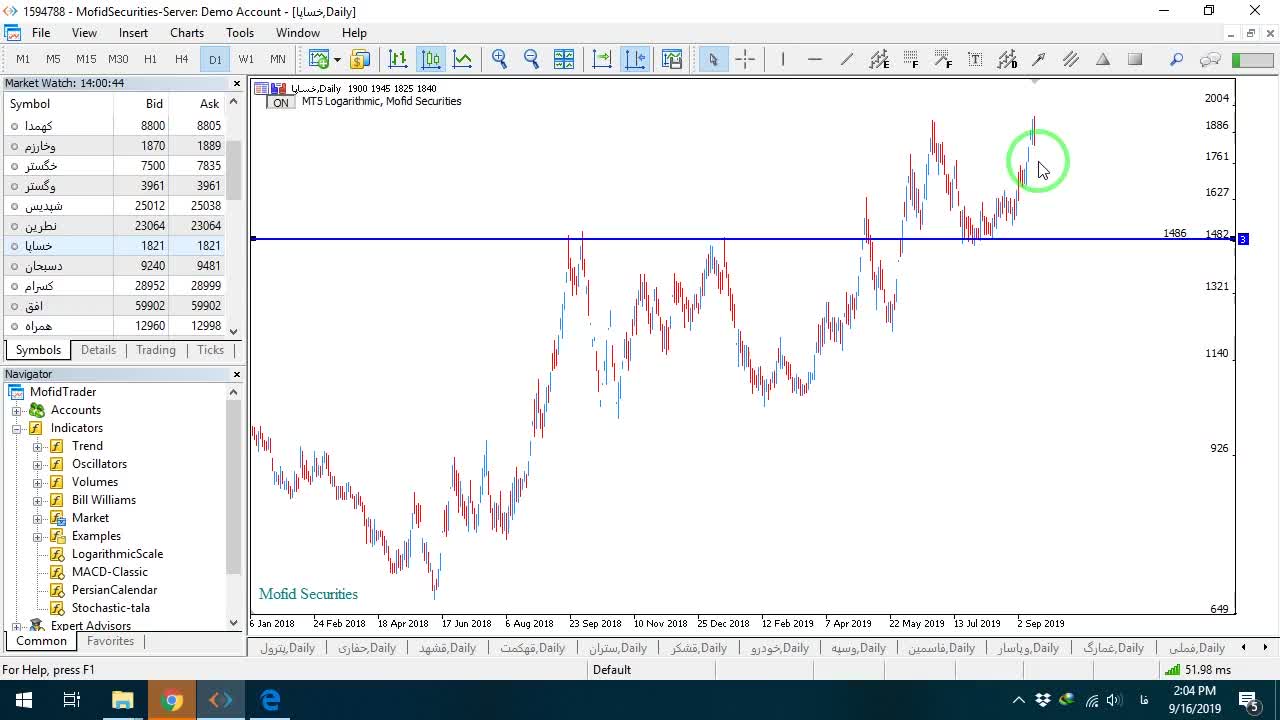
Task: Select the Fibonacci fan tool
Action: click(943, 59)
